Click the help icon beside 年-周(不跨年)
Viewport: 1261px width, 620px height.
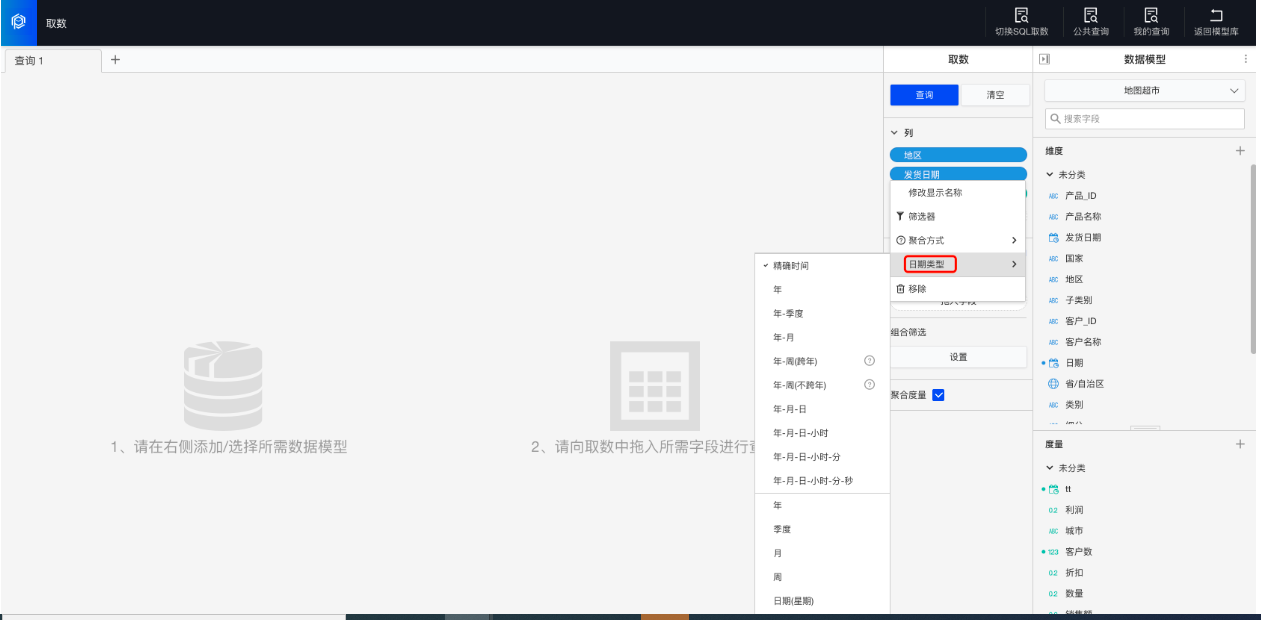(869, 385)
